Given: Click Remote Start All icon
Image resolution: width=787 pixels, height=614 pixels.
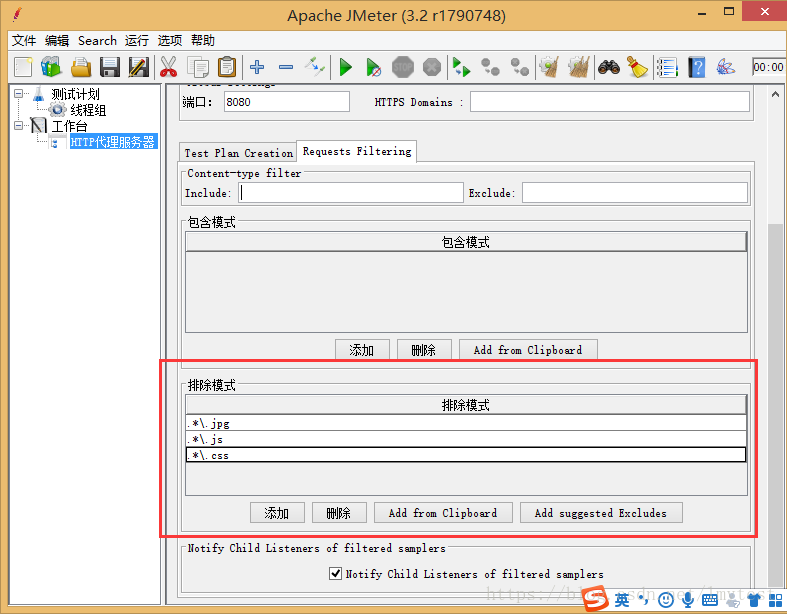Looking at the screenshot, I should (x=461, y=67).
